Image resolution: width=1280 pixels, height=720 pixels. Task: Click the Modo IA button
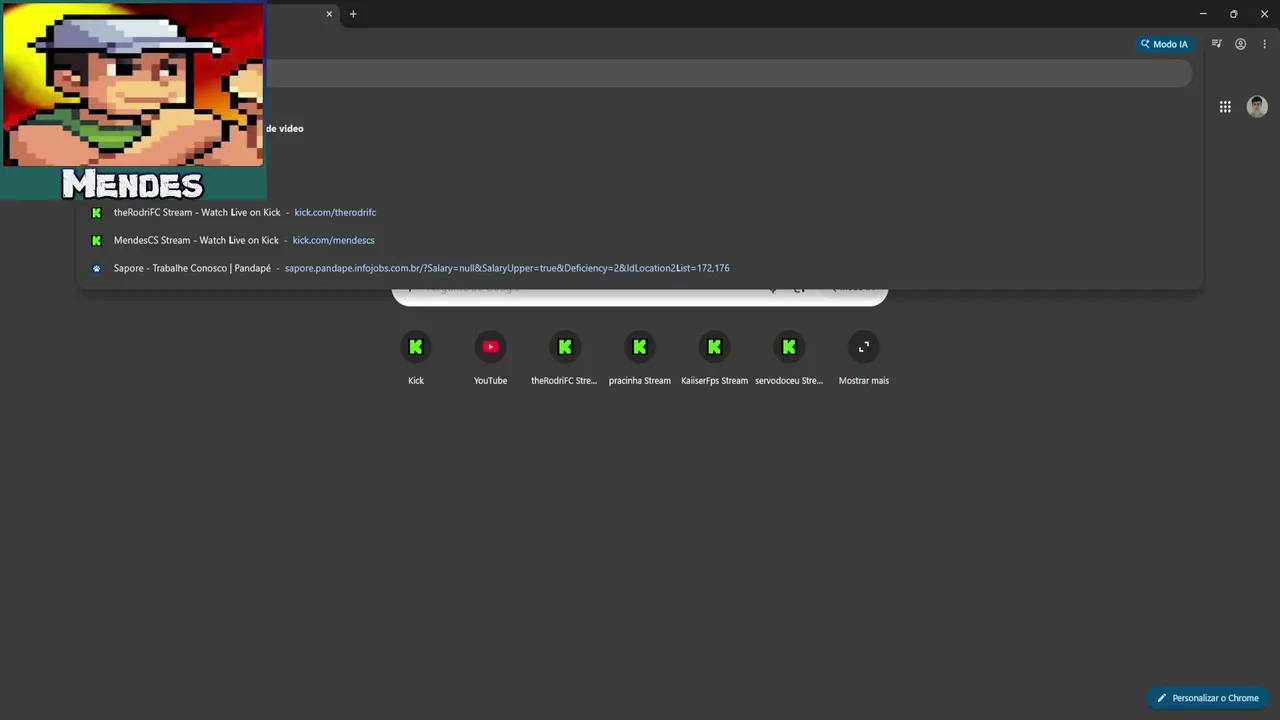coord(1165,44)
